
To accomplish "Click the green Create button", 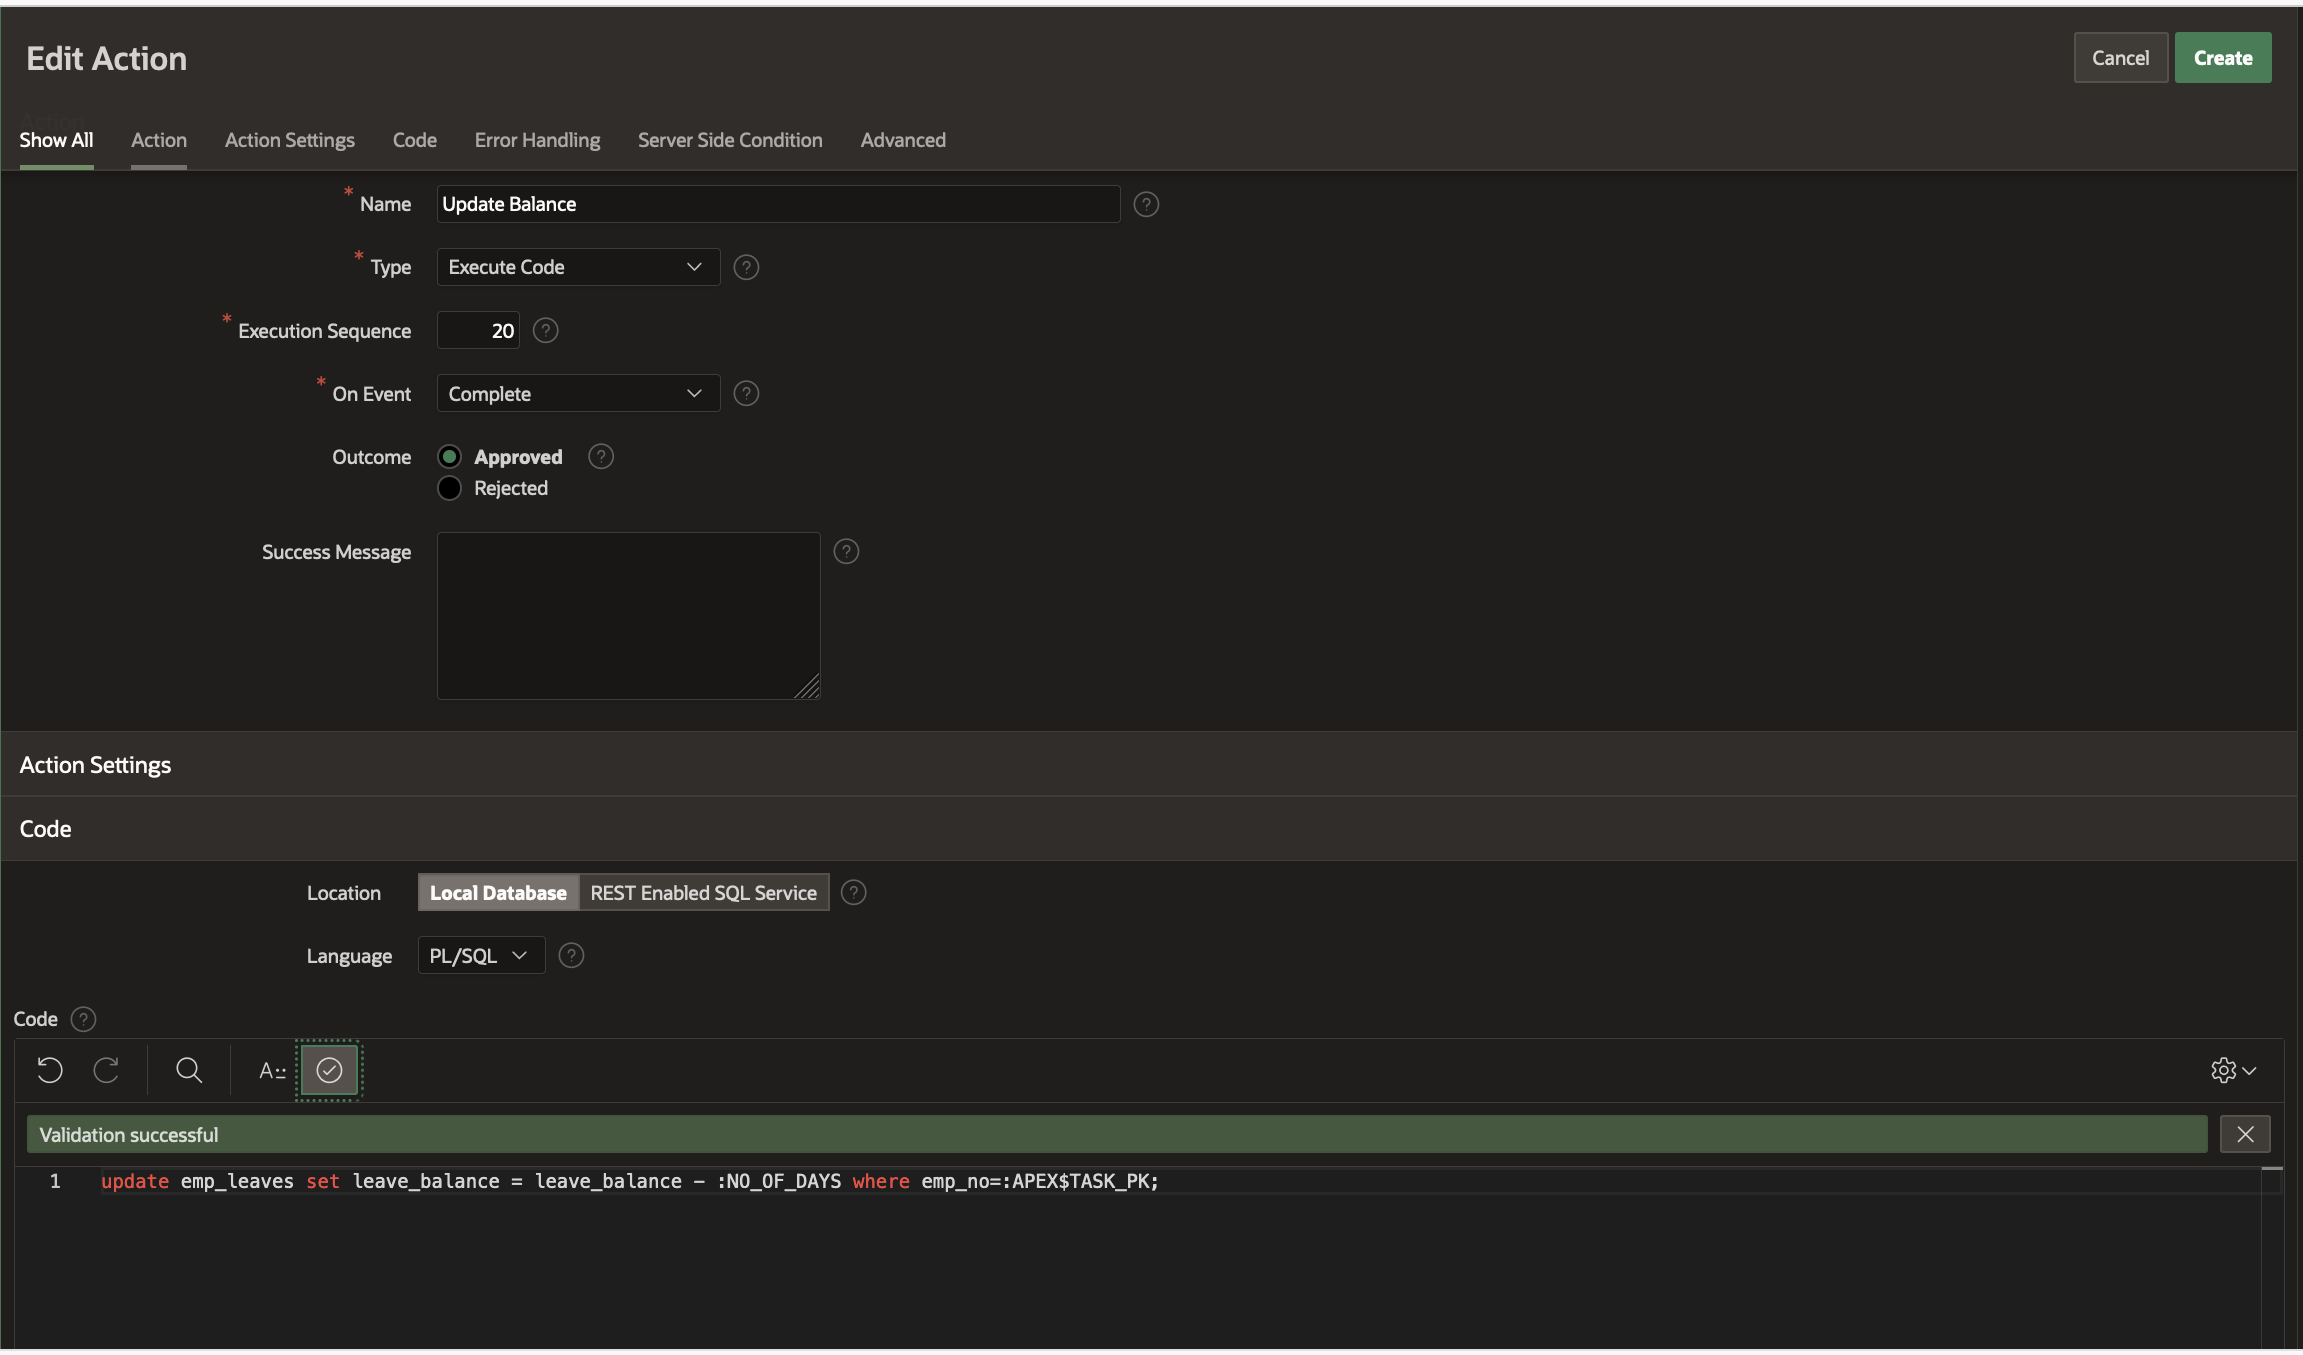I will (2222, 58).
